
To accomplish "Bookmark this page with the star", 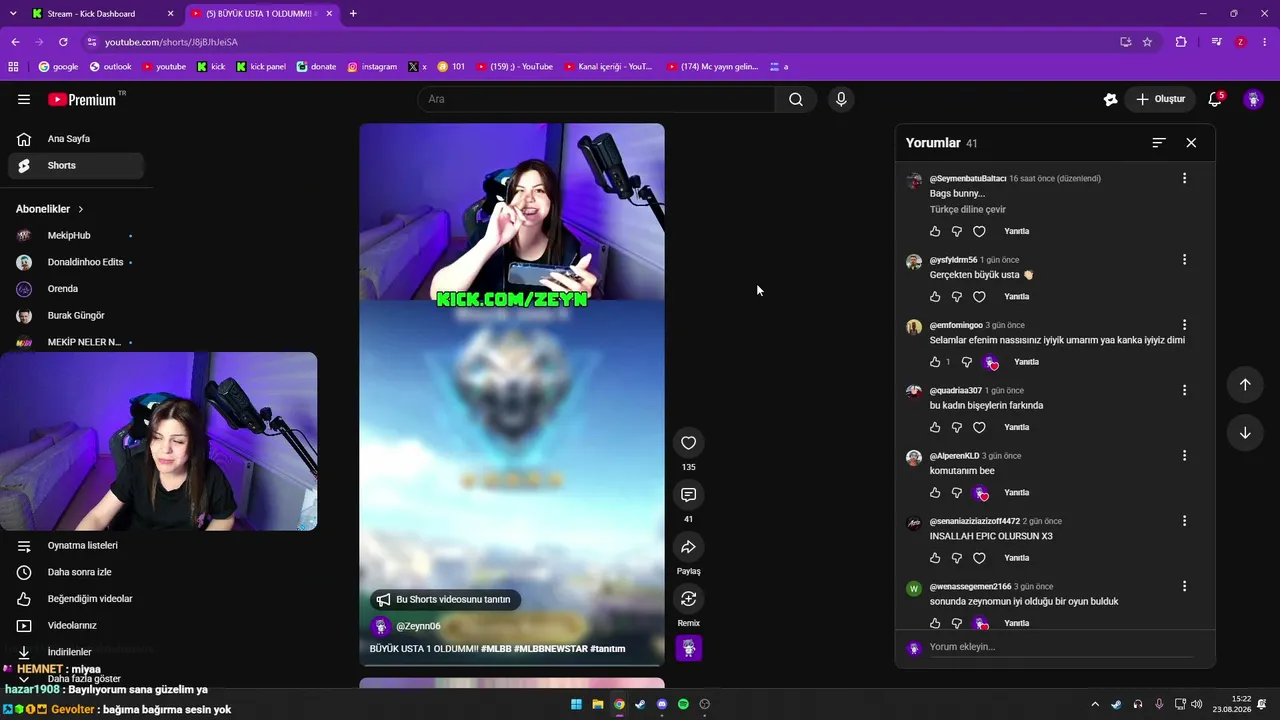I will [x=1147, y=42].
